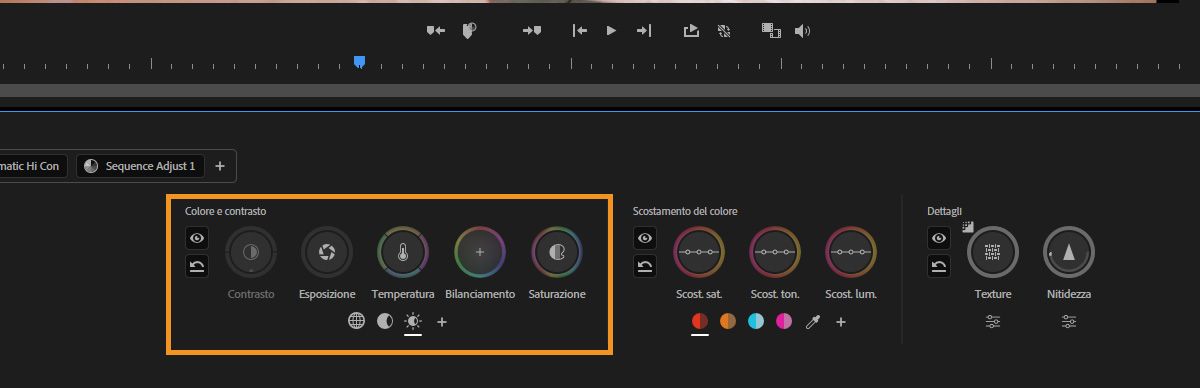Viewport: 1200px width, 388px height.
Task: Add a color using plus beside eyedropper
Action: coord(841,321)
